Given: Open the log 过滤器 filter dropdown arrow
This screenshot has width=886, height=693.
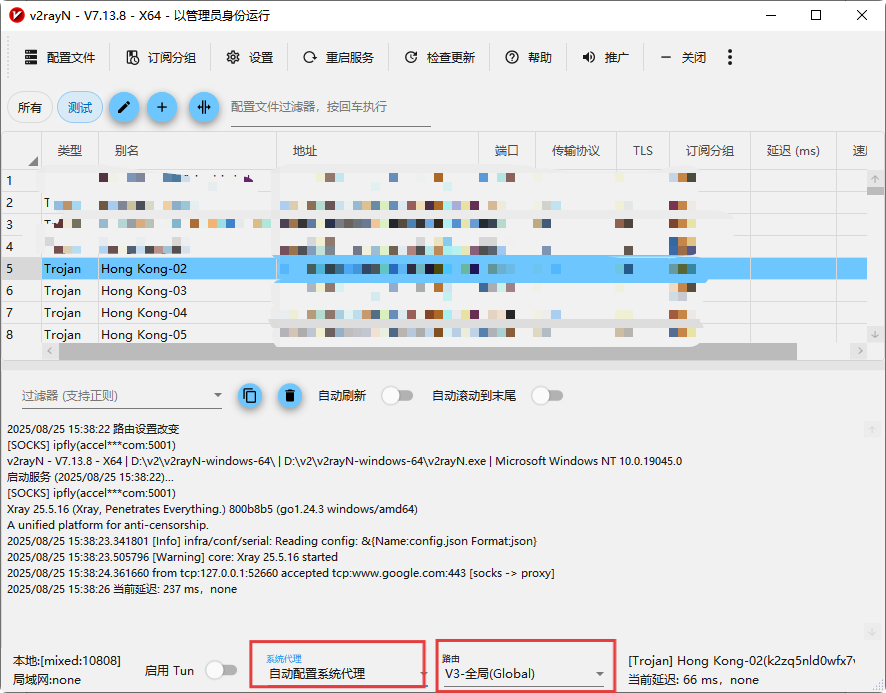Looking at the screenshot, I should [x=218, y=396].
